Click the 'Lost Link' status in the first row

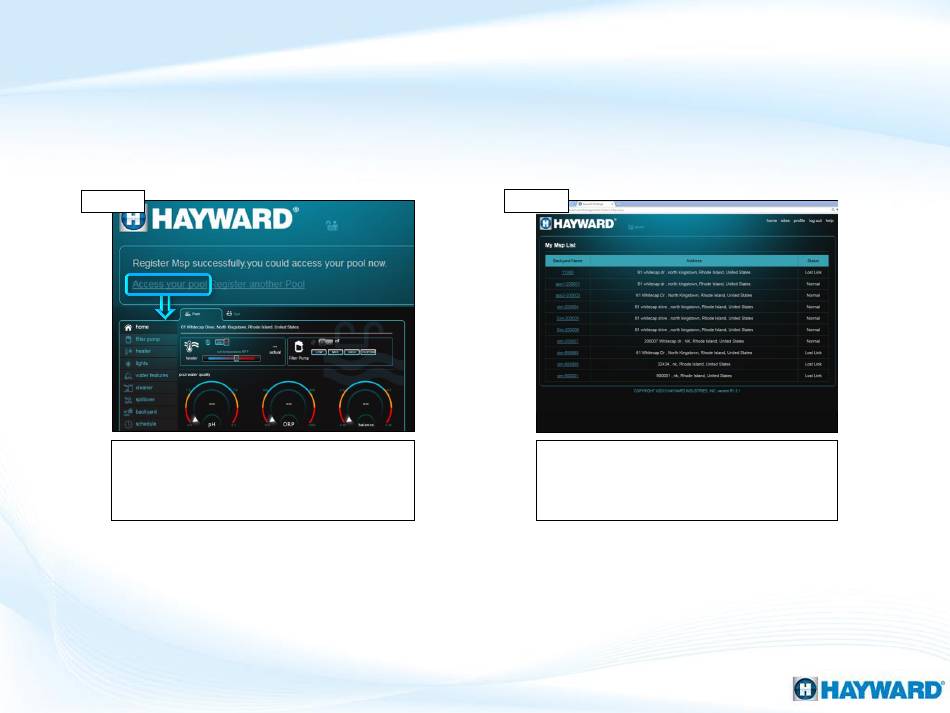coord(813,273)
